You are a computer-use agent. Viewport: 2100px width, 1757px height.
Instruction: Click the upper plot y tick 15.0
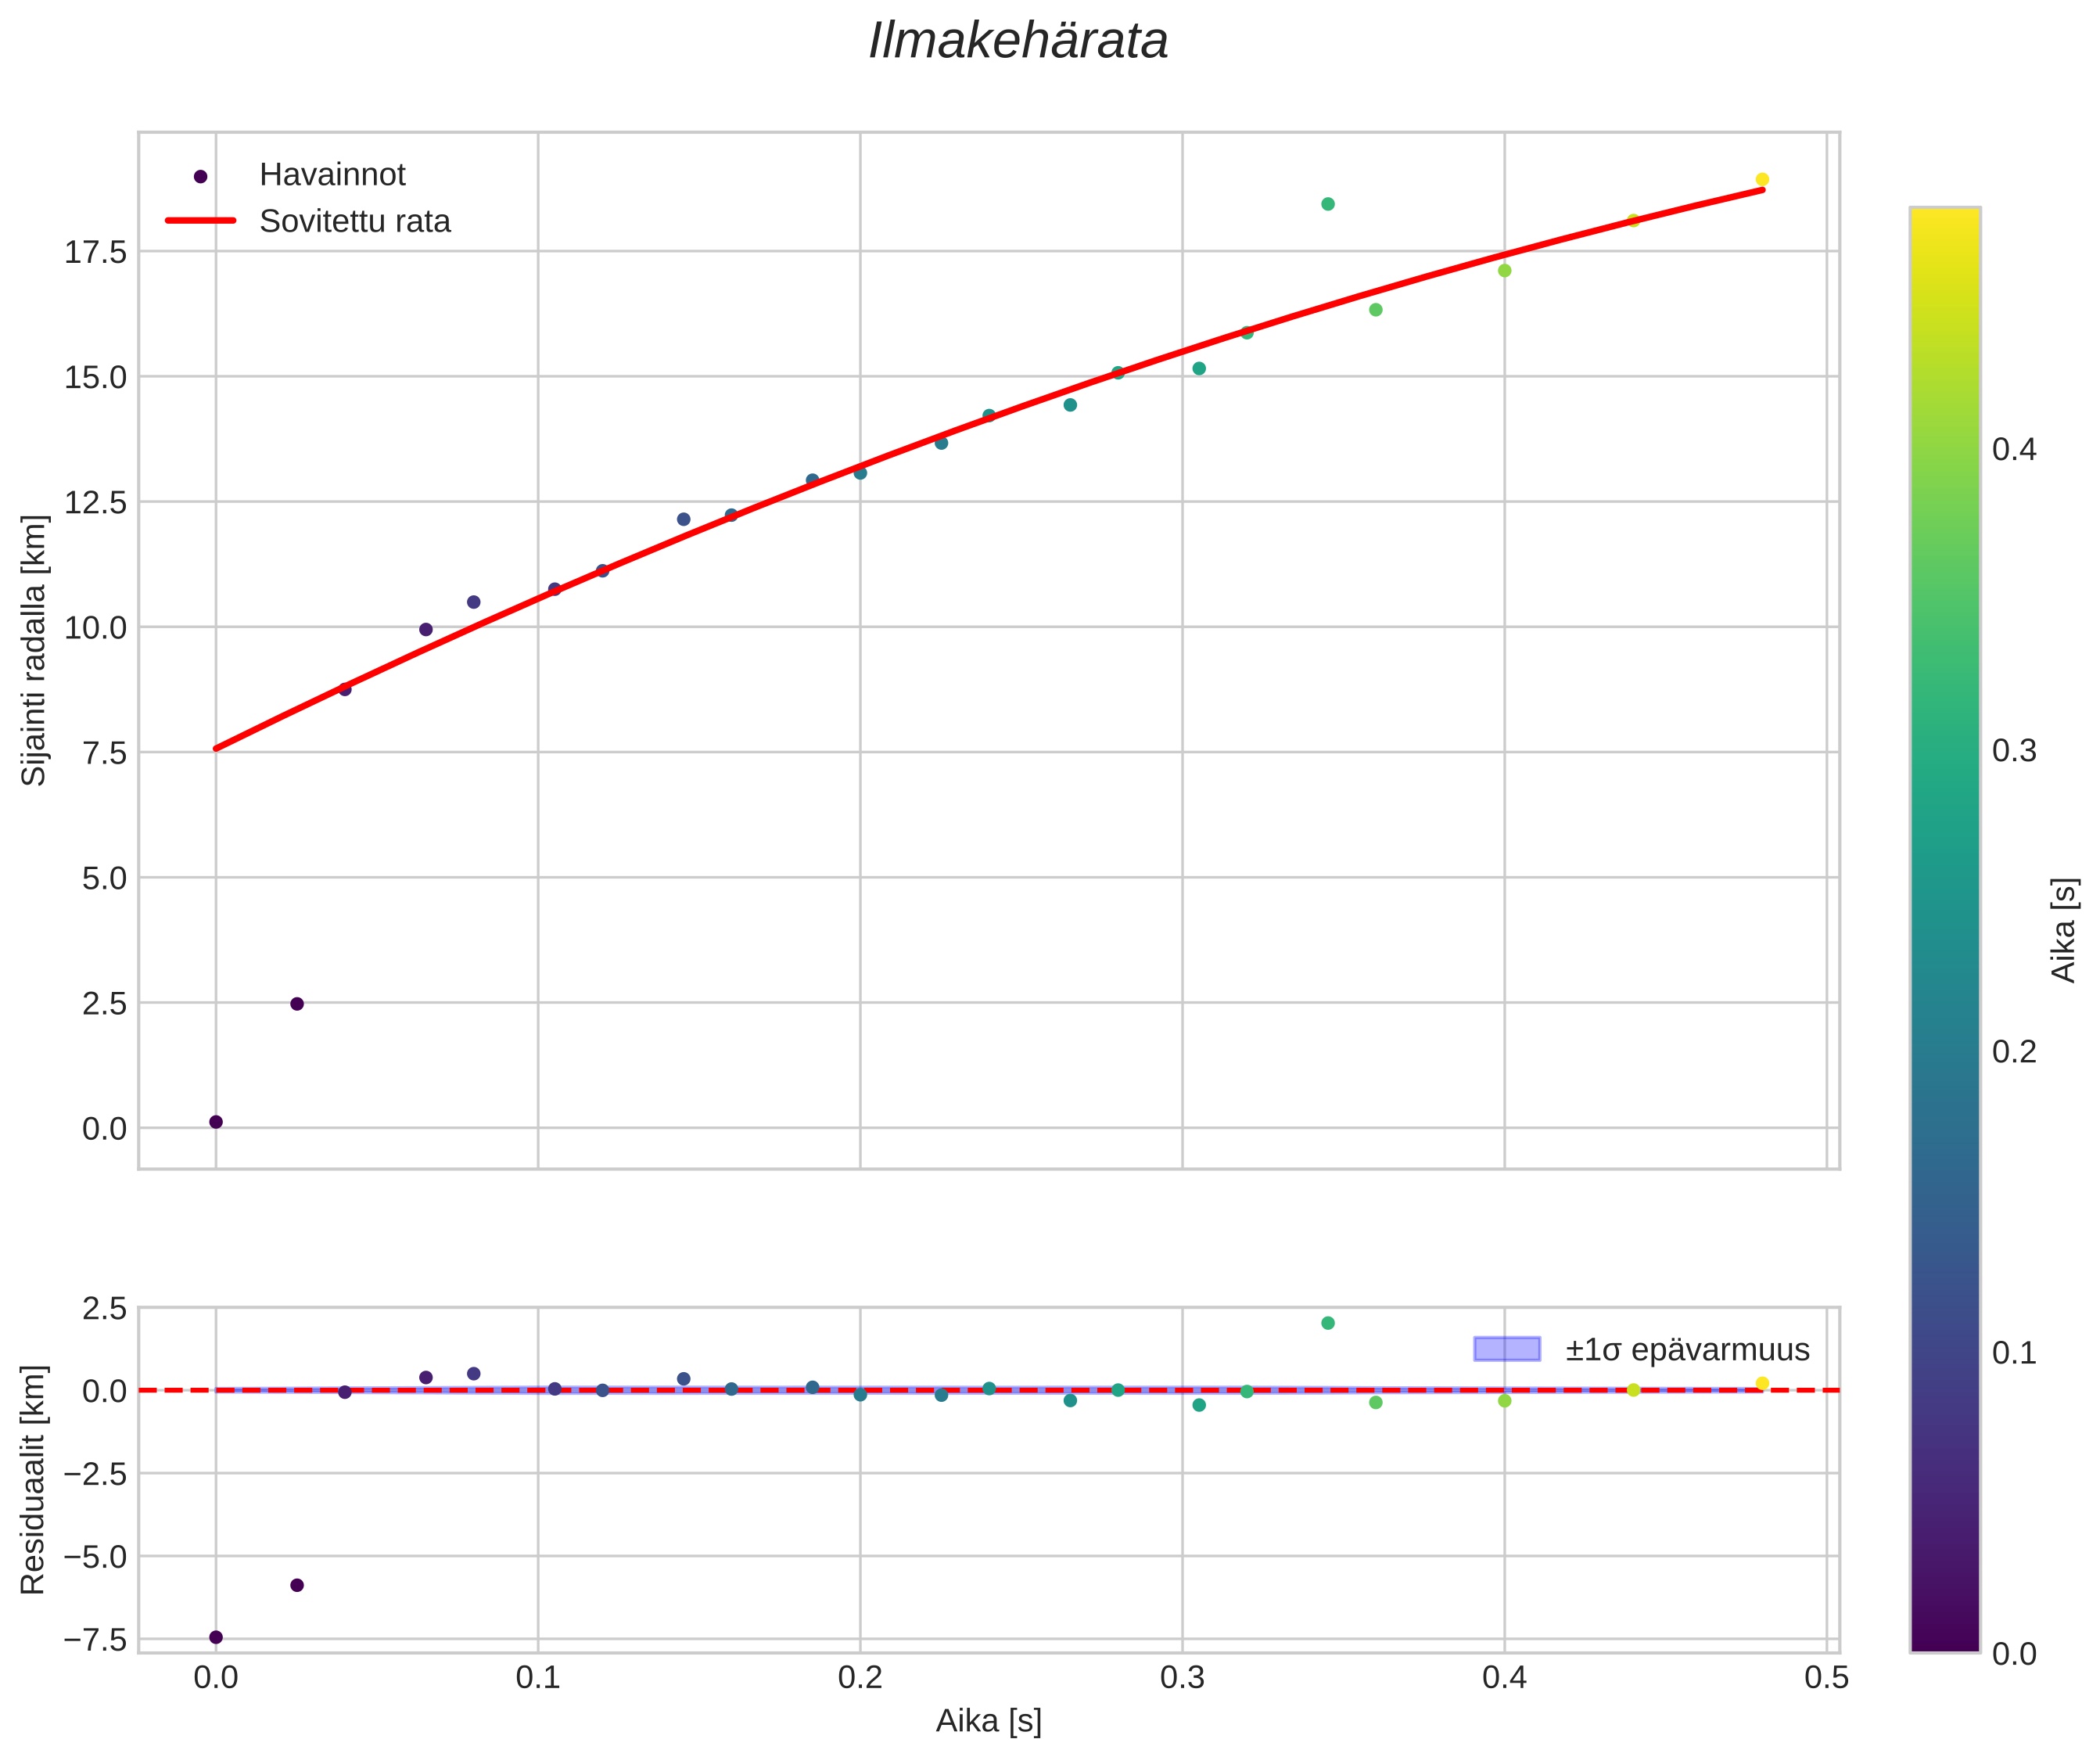[x=96, y=378]
